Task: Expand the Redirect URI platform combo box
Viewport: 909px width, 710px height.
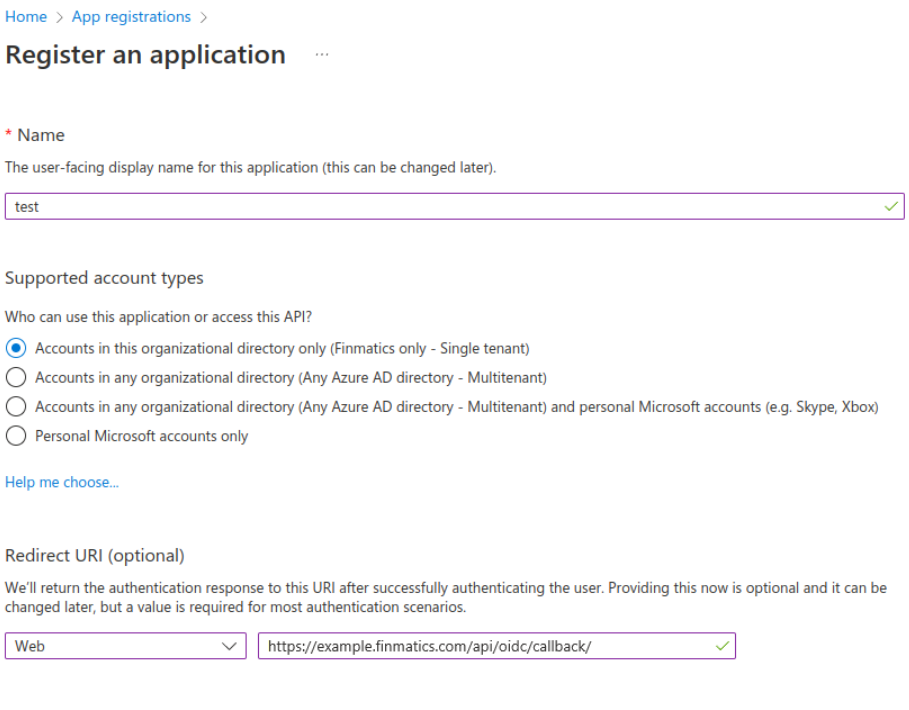Action: (125, 645)
